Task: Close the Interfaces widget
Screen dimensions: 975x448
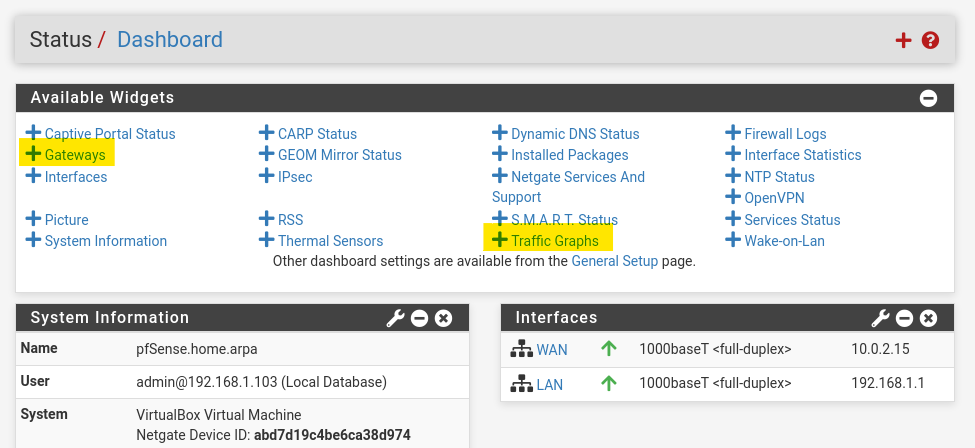Action: coord(928,319)
